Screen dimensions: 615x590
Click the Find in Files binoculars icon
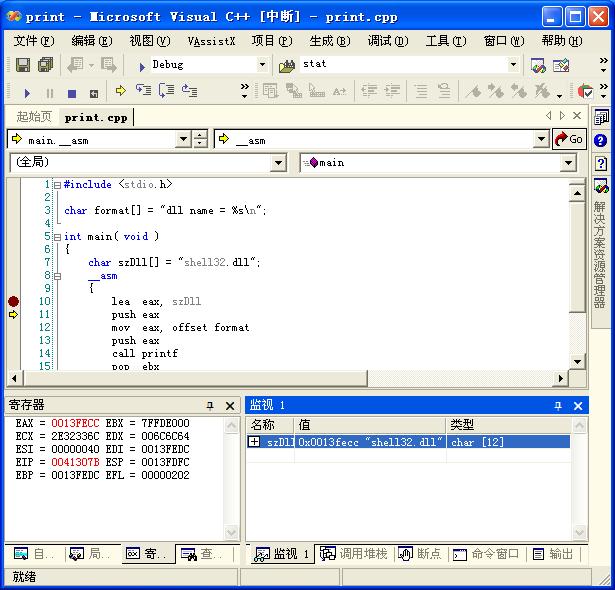[287, 66]
